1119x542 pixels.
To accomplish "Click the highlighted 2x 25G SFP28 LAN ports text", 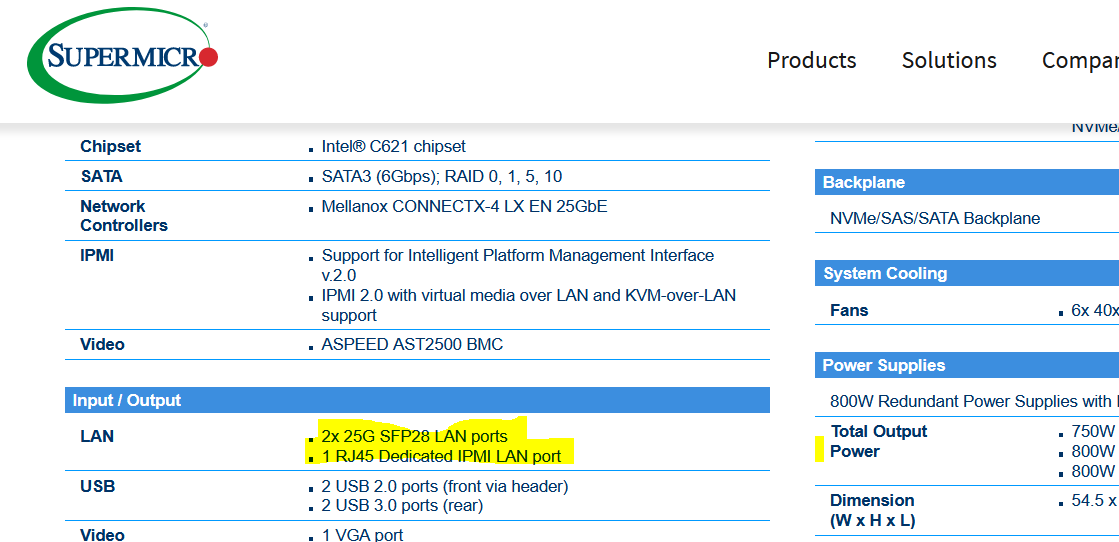I will pos(414,436).
